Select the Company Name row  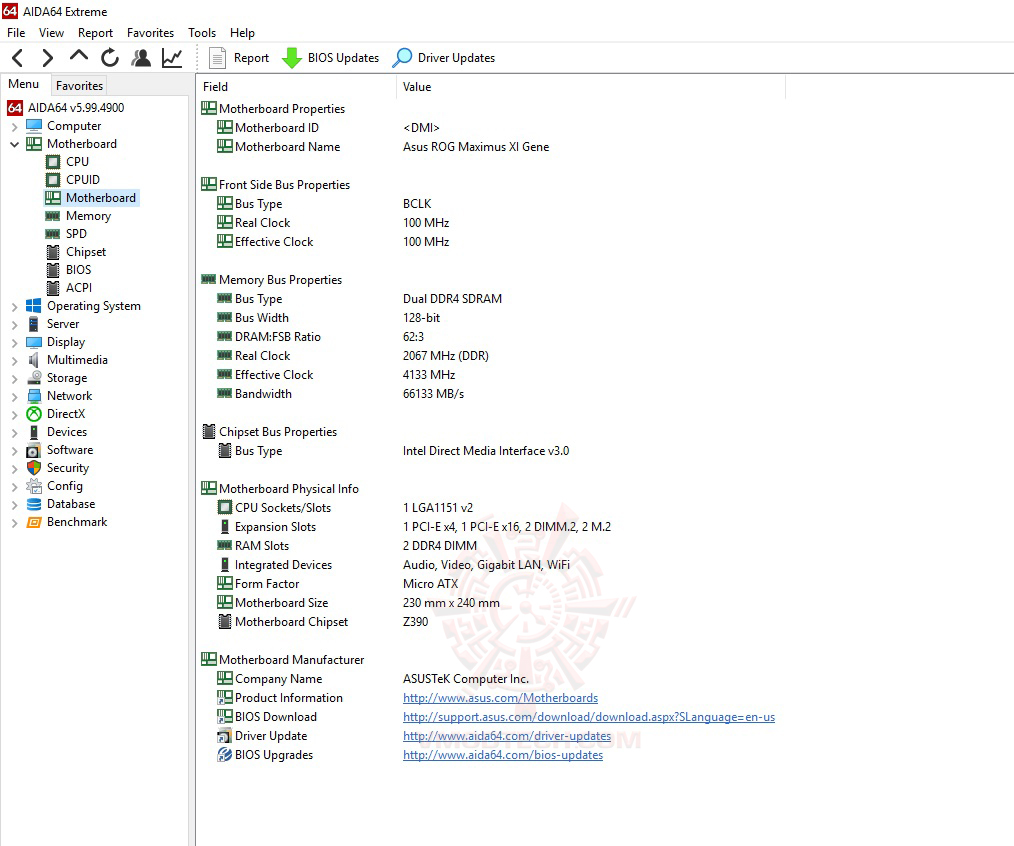pyautogui.click(x=493, y=679)
